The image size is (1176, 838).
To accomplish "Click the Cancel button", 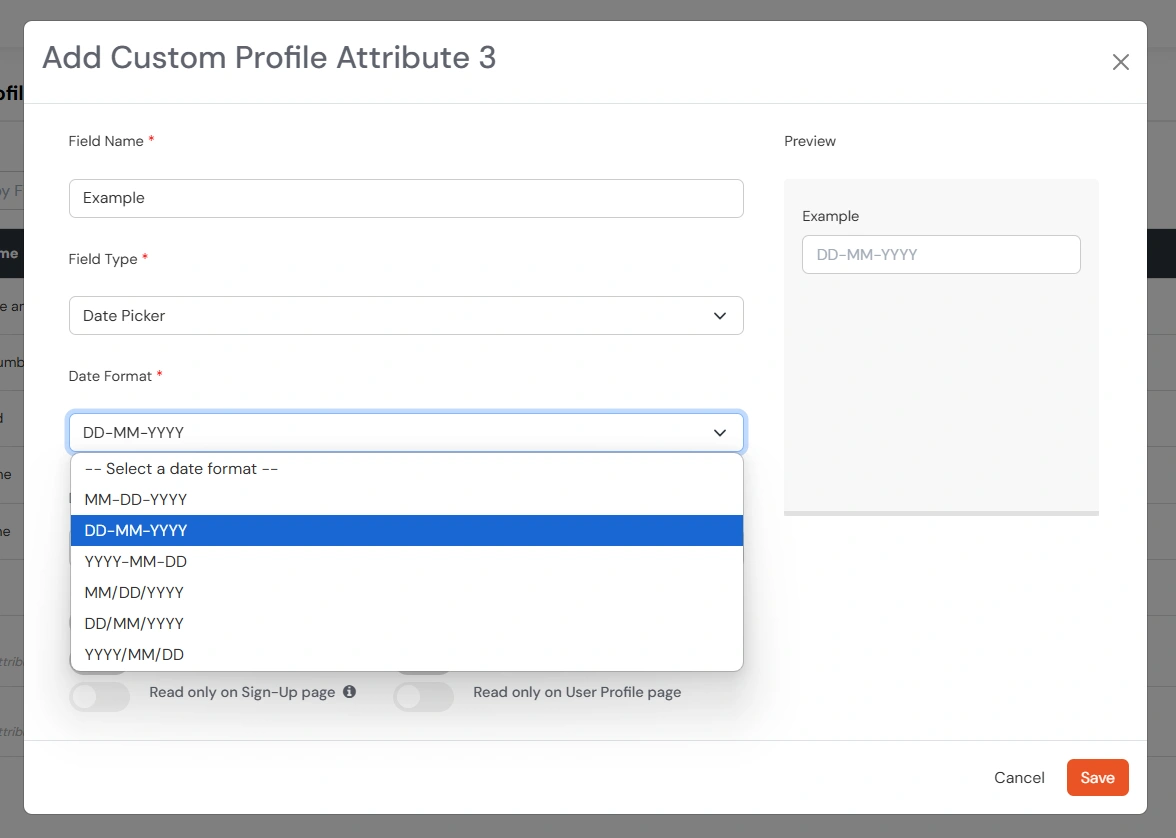I will (1019, 777).
